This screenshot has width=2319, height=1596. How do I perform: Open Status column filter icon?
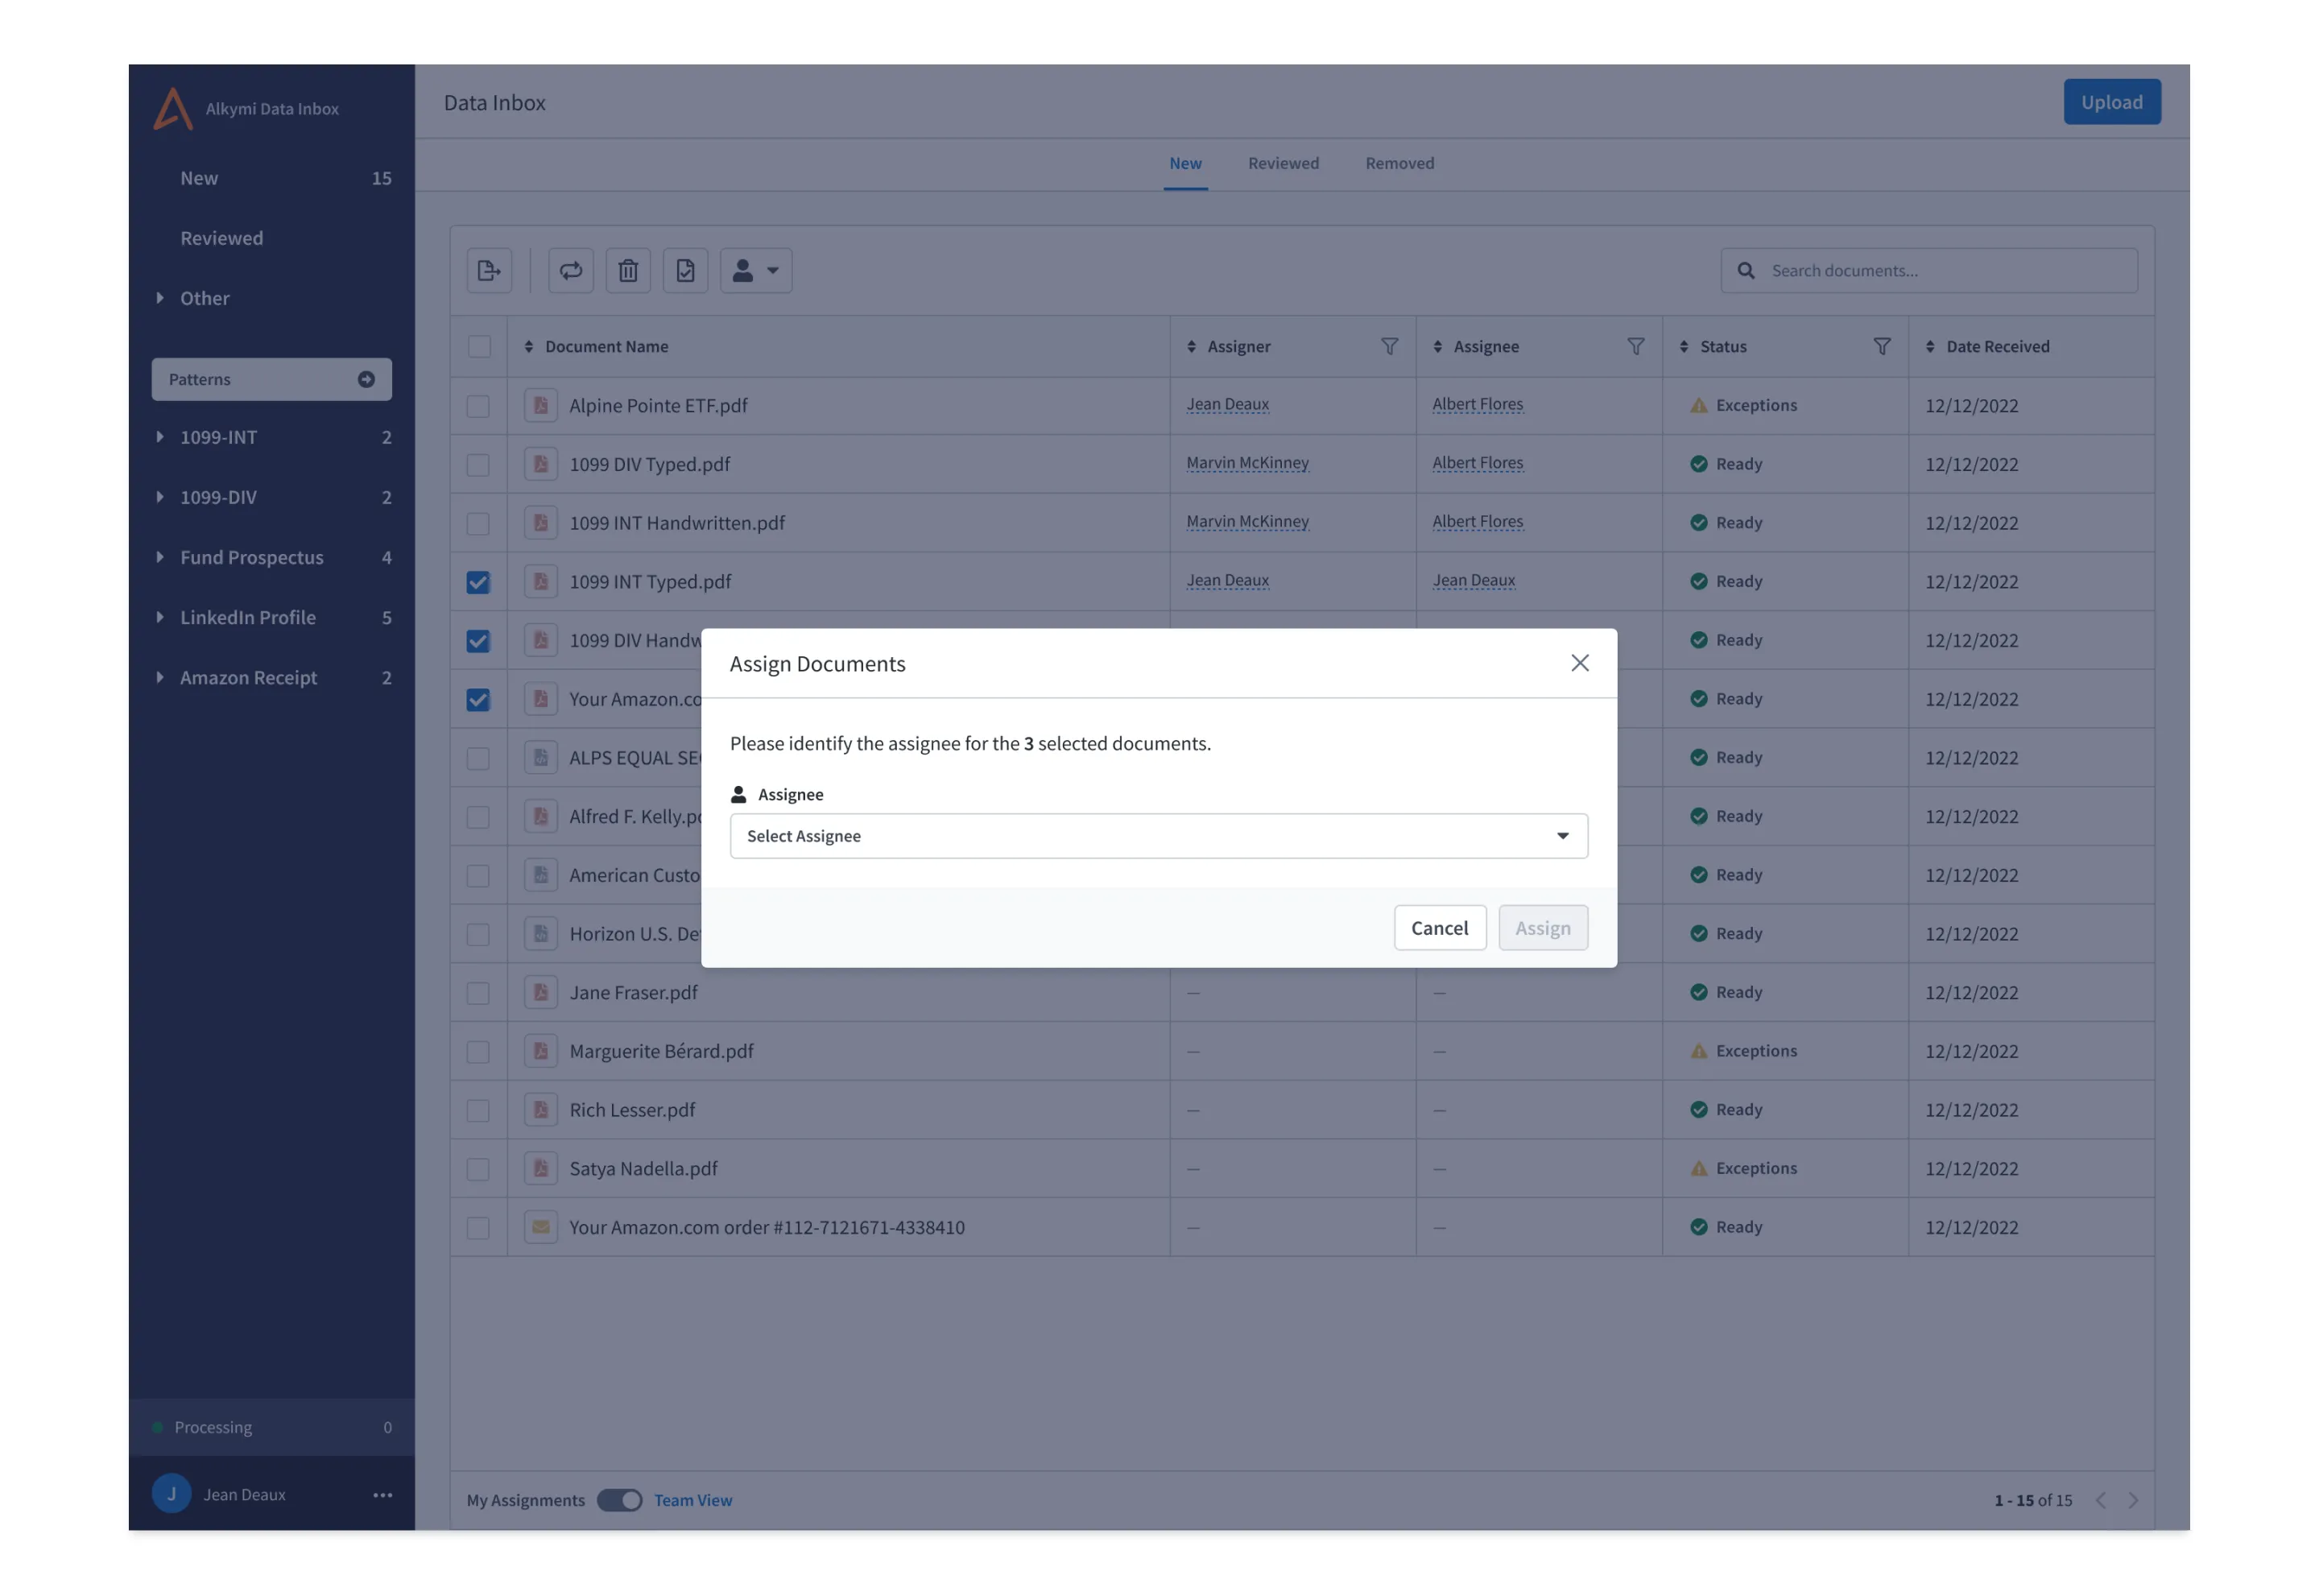1881,346
